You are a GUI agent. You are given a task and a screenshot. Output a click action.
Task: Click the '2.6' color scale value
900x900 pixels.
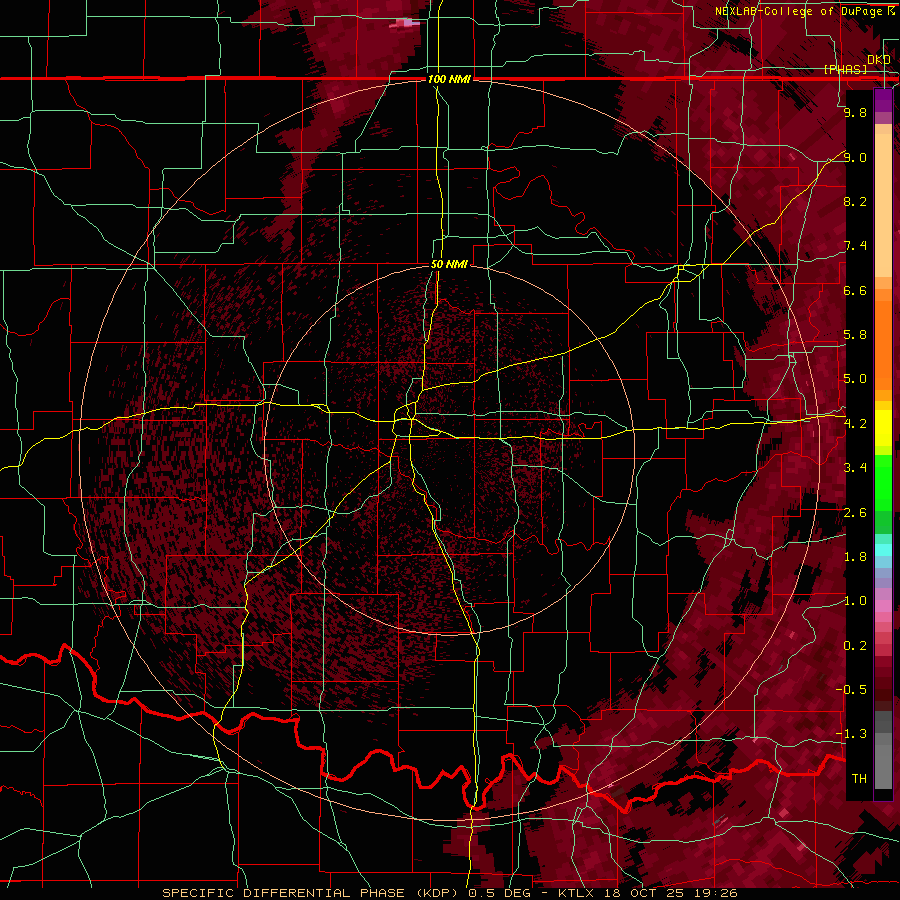[855, 513]
